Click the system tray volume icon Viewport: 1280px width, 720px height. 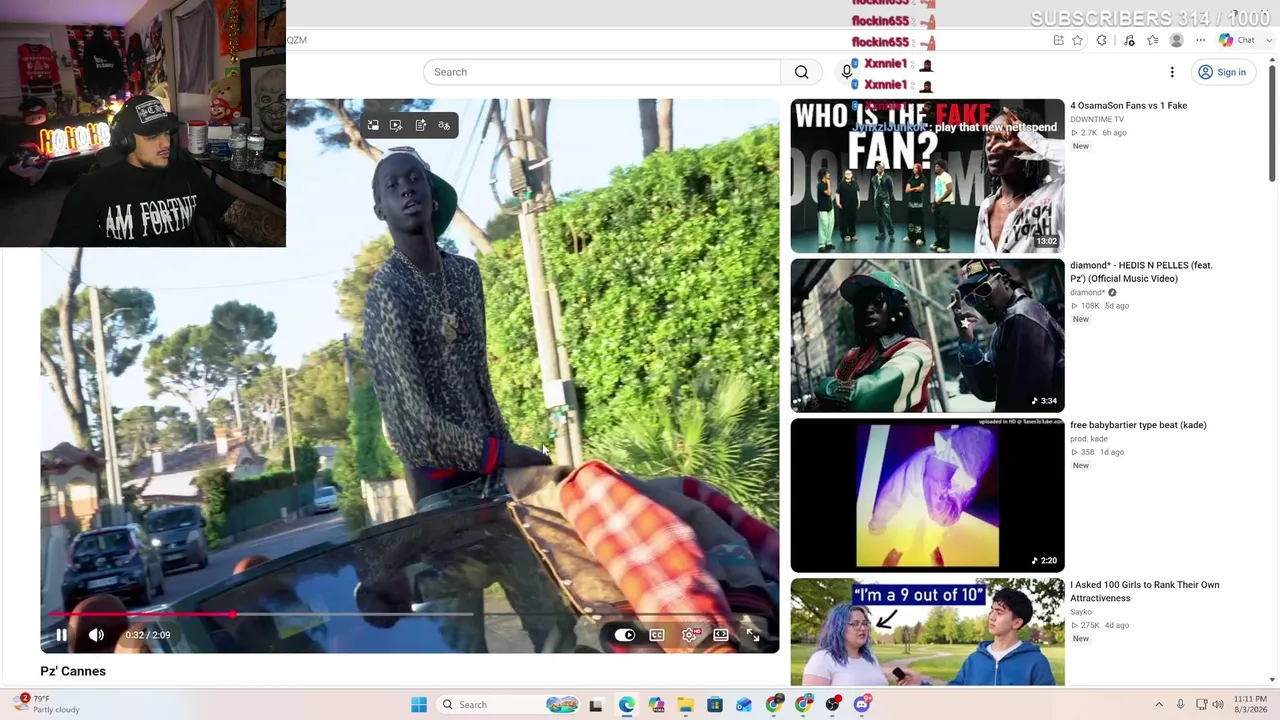[x=1218, y=705]
